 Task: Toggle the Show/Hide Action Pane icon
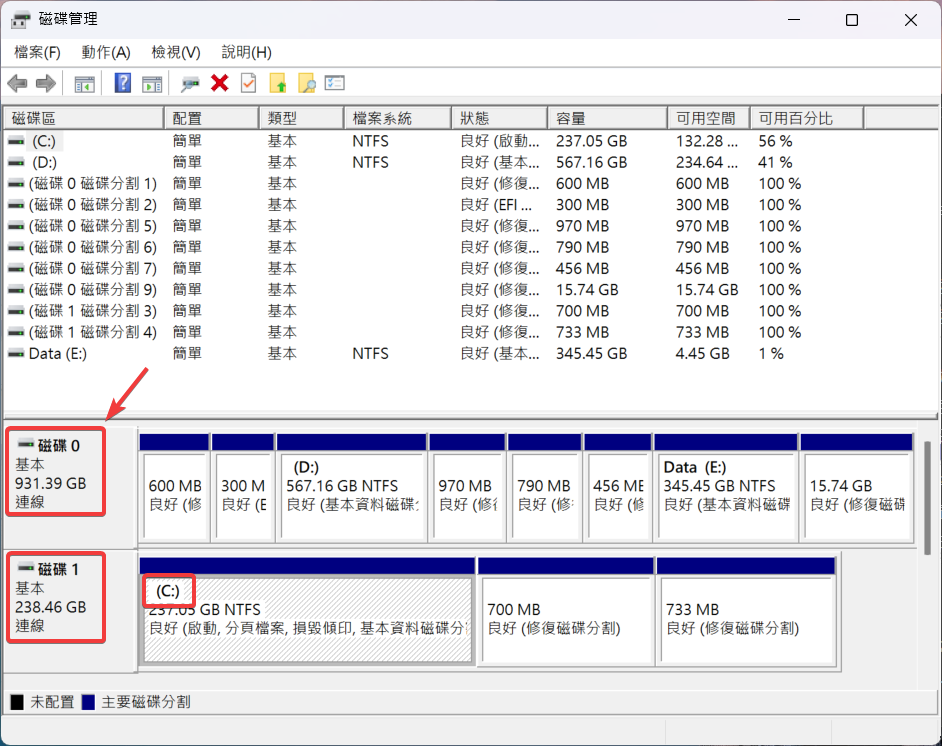(152, 83)
